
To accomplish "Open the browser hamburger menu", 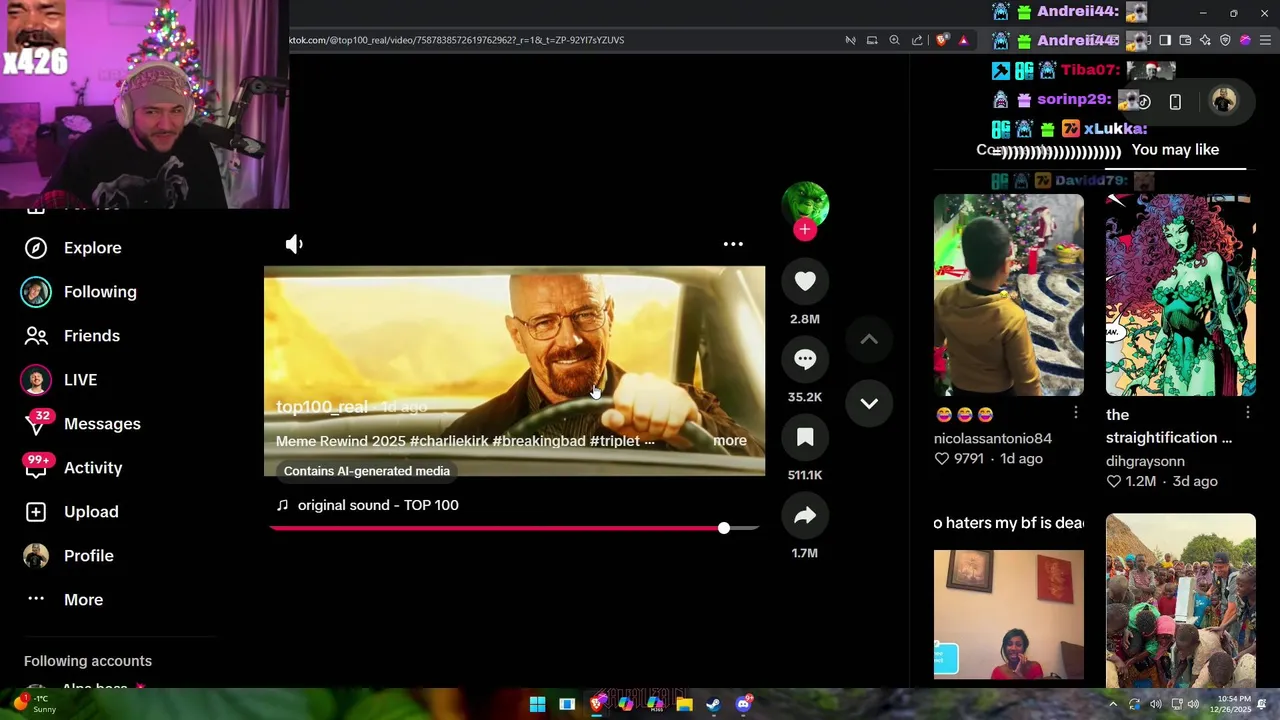I will 1265,40.
